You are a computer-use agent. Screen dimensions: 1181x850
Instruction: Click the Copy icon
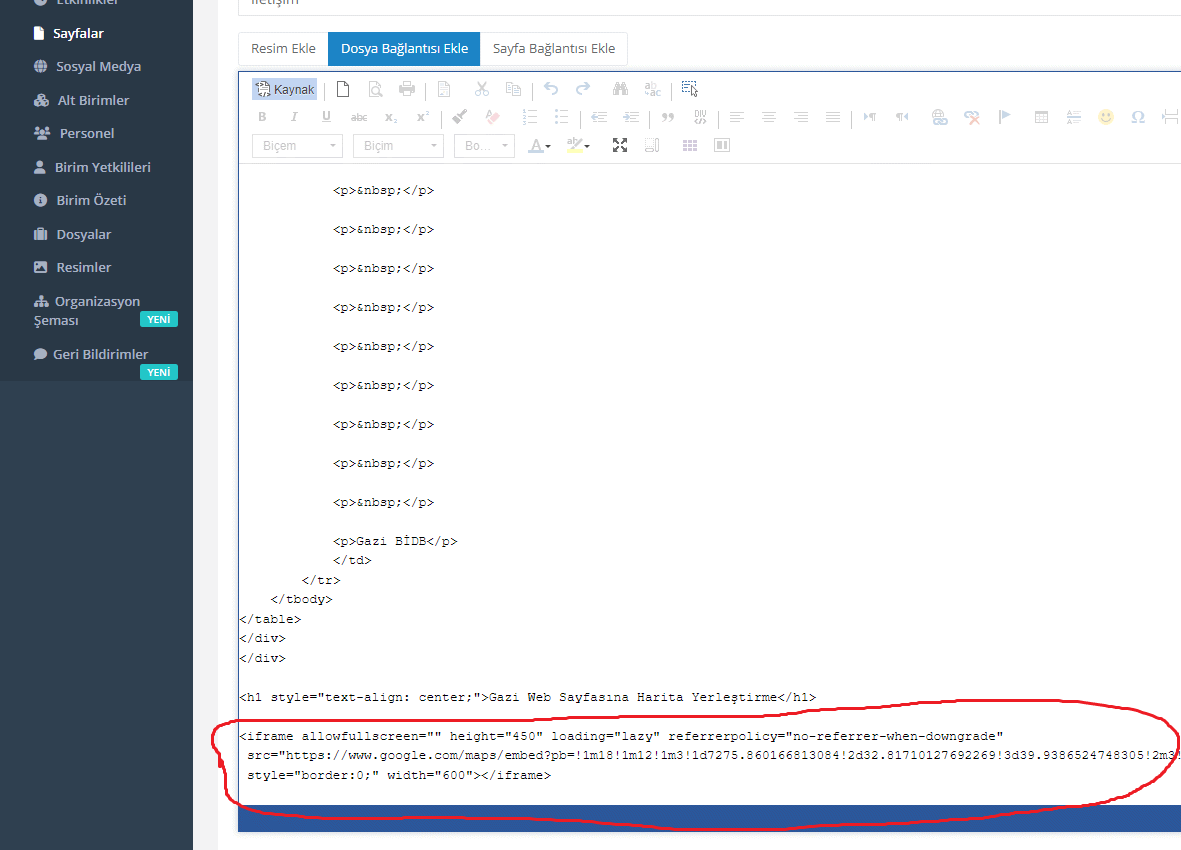[514, 90]
